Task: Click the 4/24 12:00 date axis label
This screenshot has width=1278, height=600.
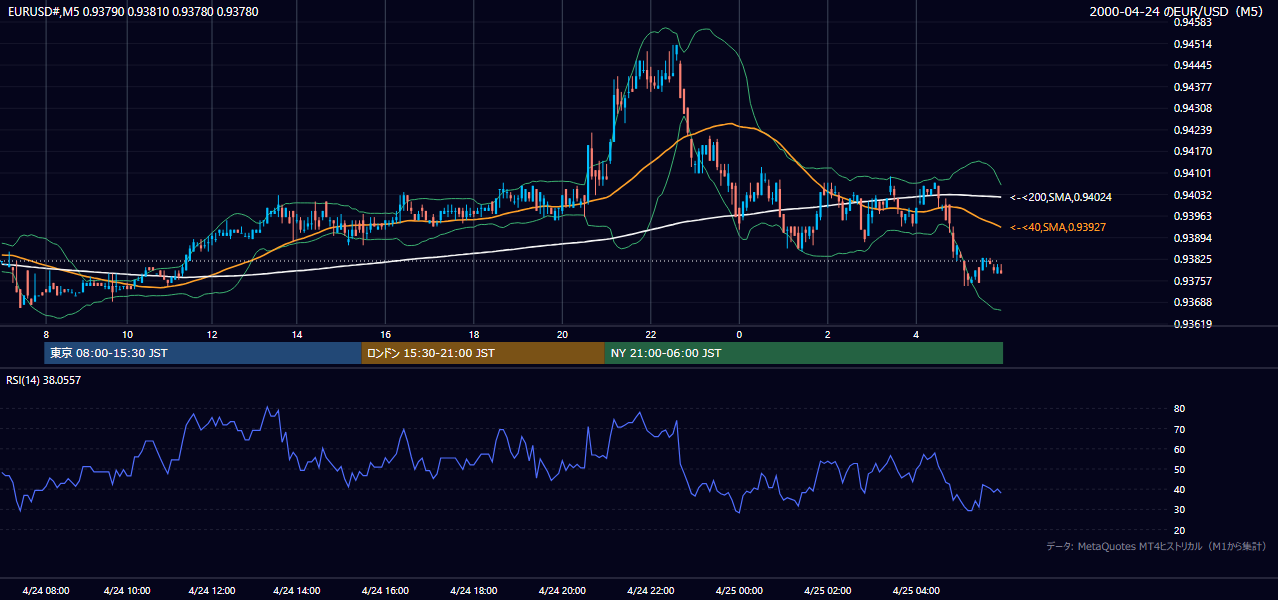Action: 212,591
